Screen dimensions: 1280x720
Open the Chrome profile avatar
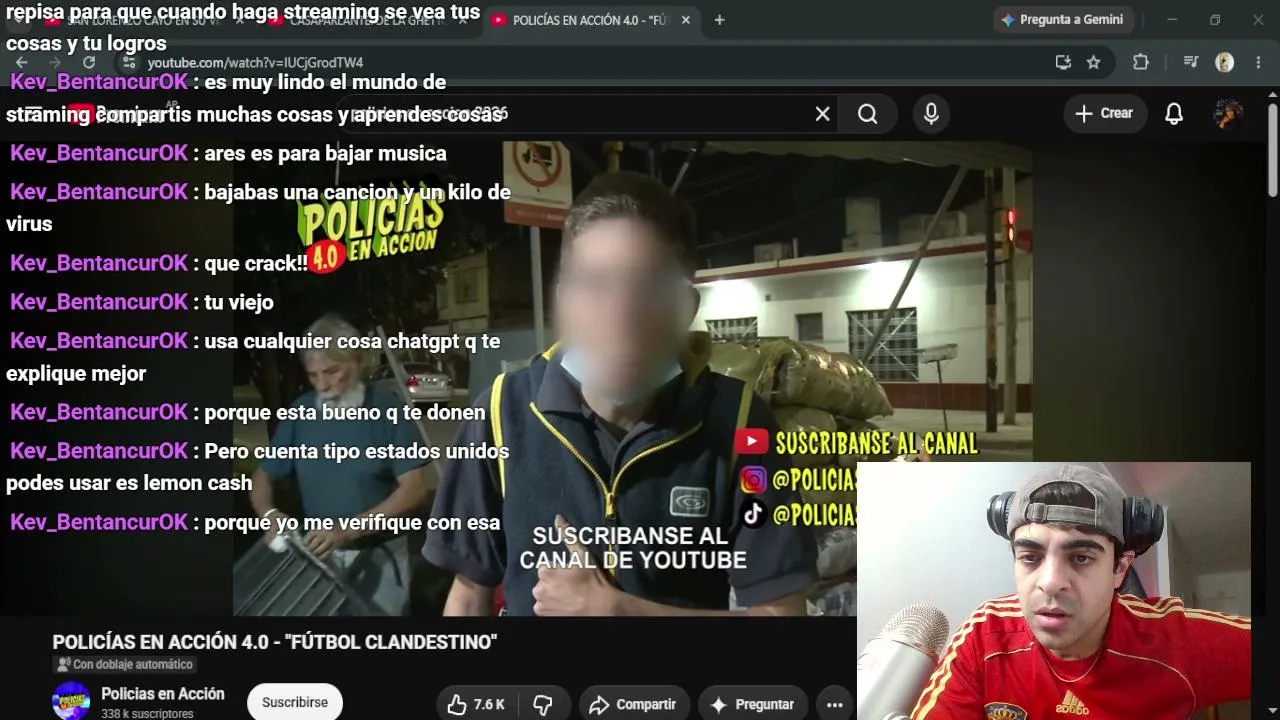[x=1224, y=62]
